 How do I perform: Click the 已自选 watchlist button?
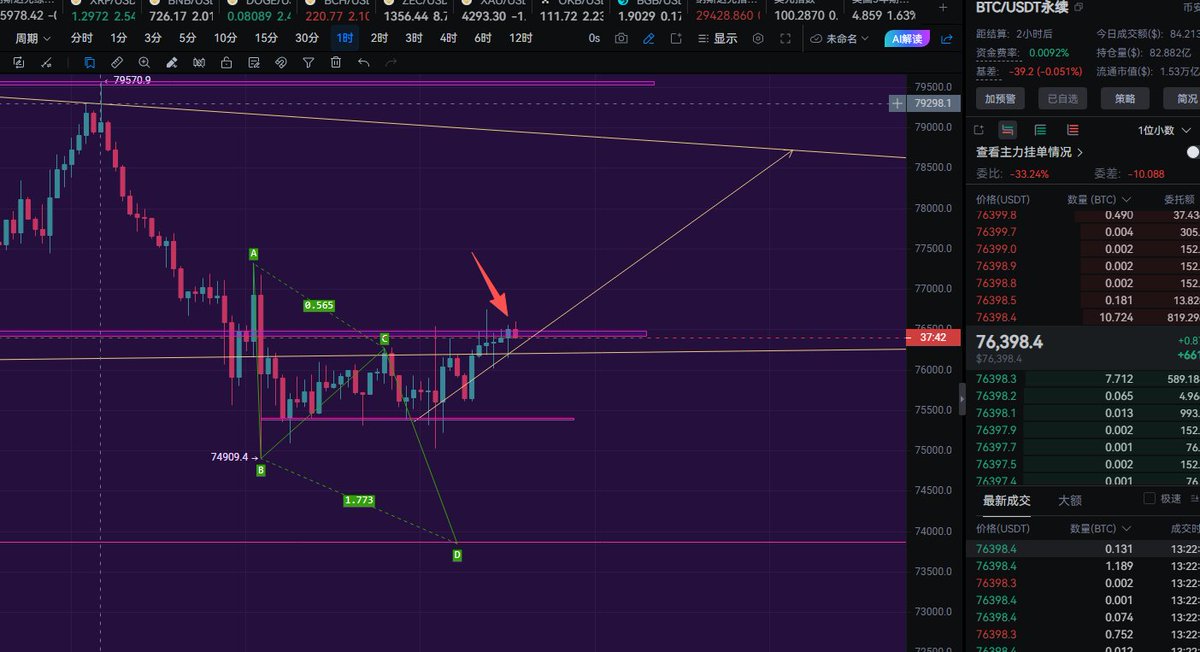[x=1063, y=99]
